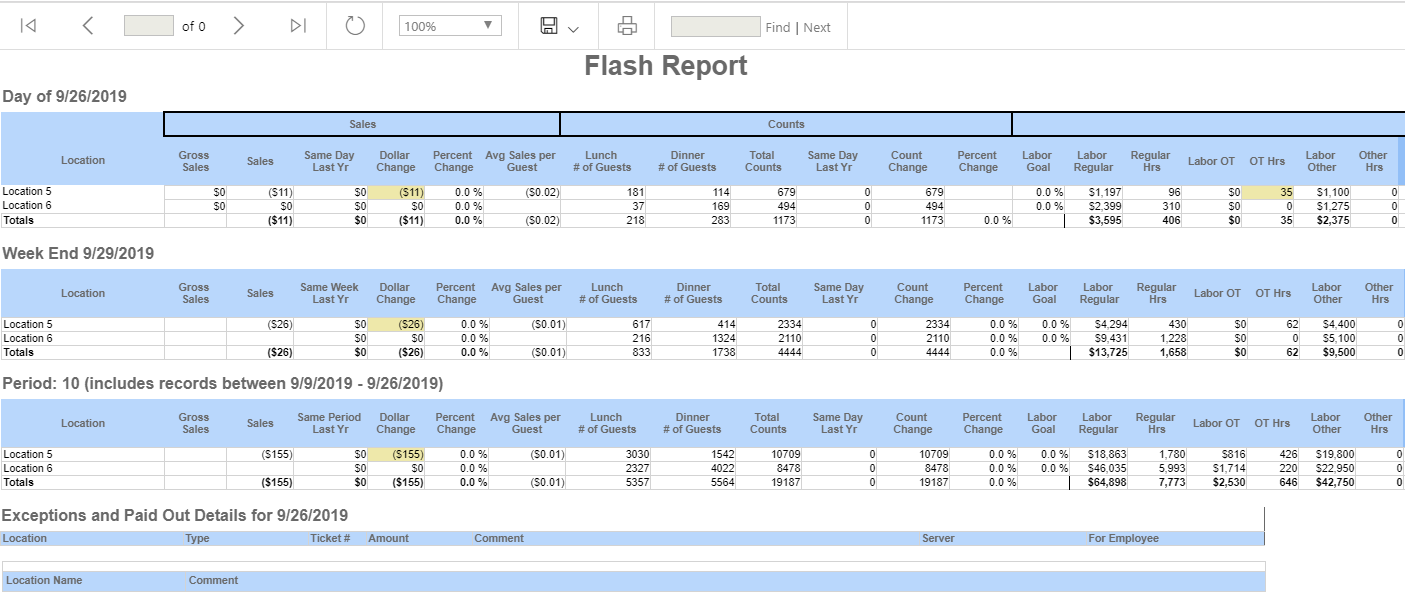Click Location 6 in the Period table
Image resolution: width=1405 pixels, height=605 pixels.
point(27,468)
